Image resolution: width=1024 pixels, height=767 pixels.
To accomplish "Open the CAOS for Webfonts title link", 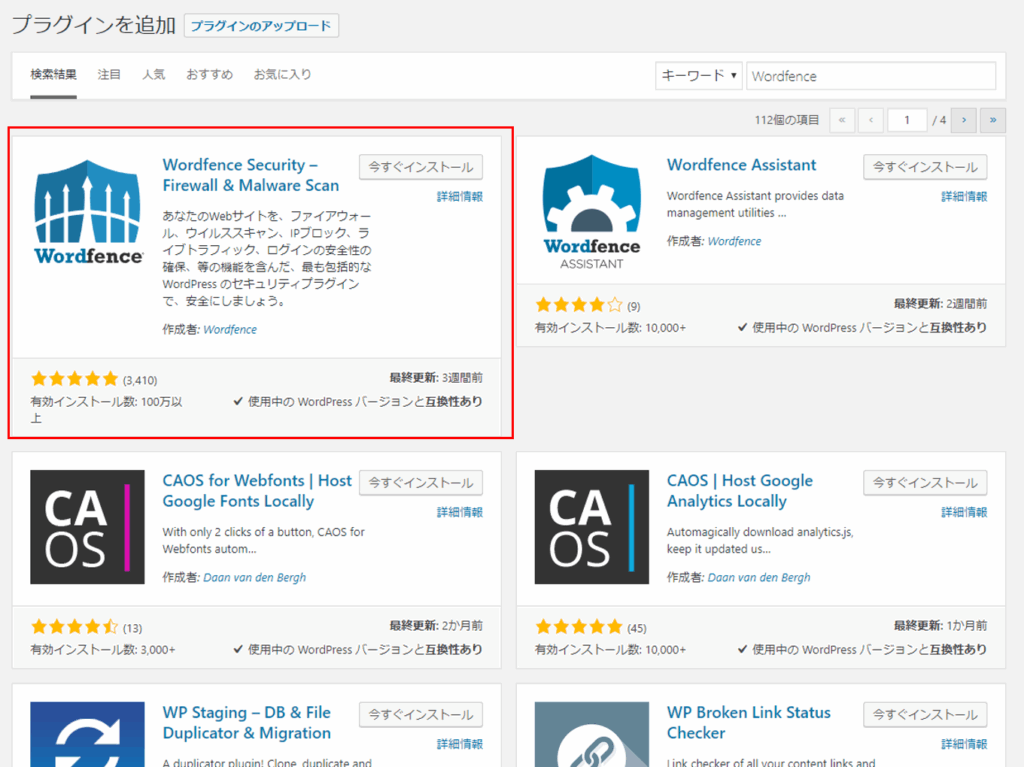I will point(257,491).
